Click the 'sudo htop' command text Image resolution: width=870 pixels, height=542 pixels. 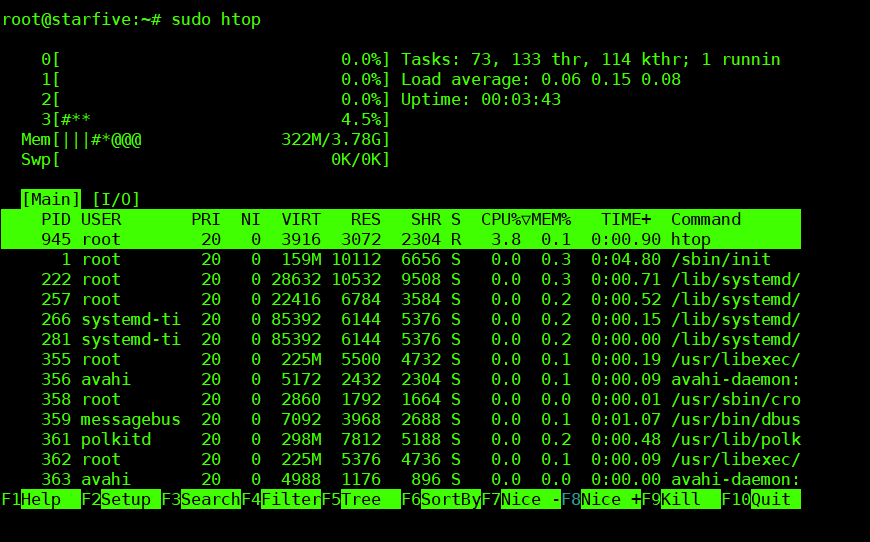tap(216, 19)
